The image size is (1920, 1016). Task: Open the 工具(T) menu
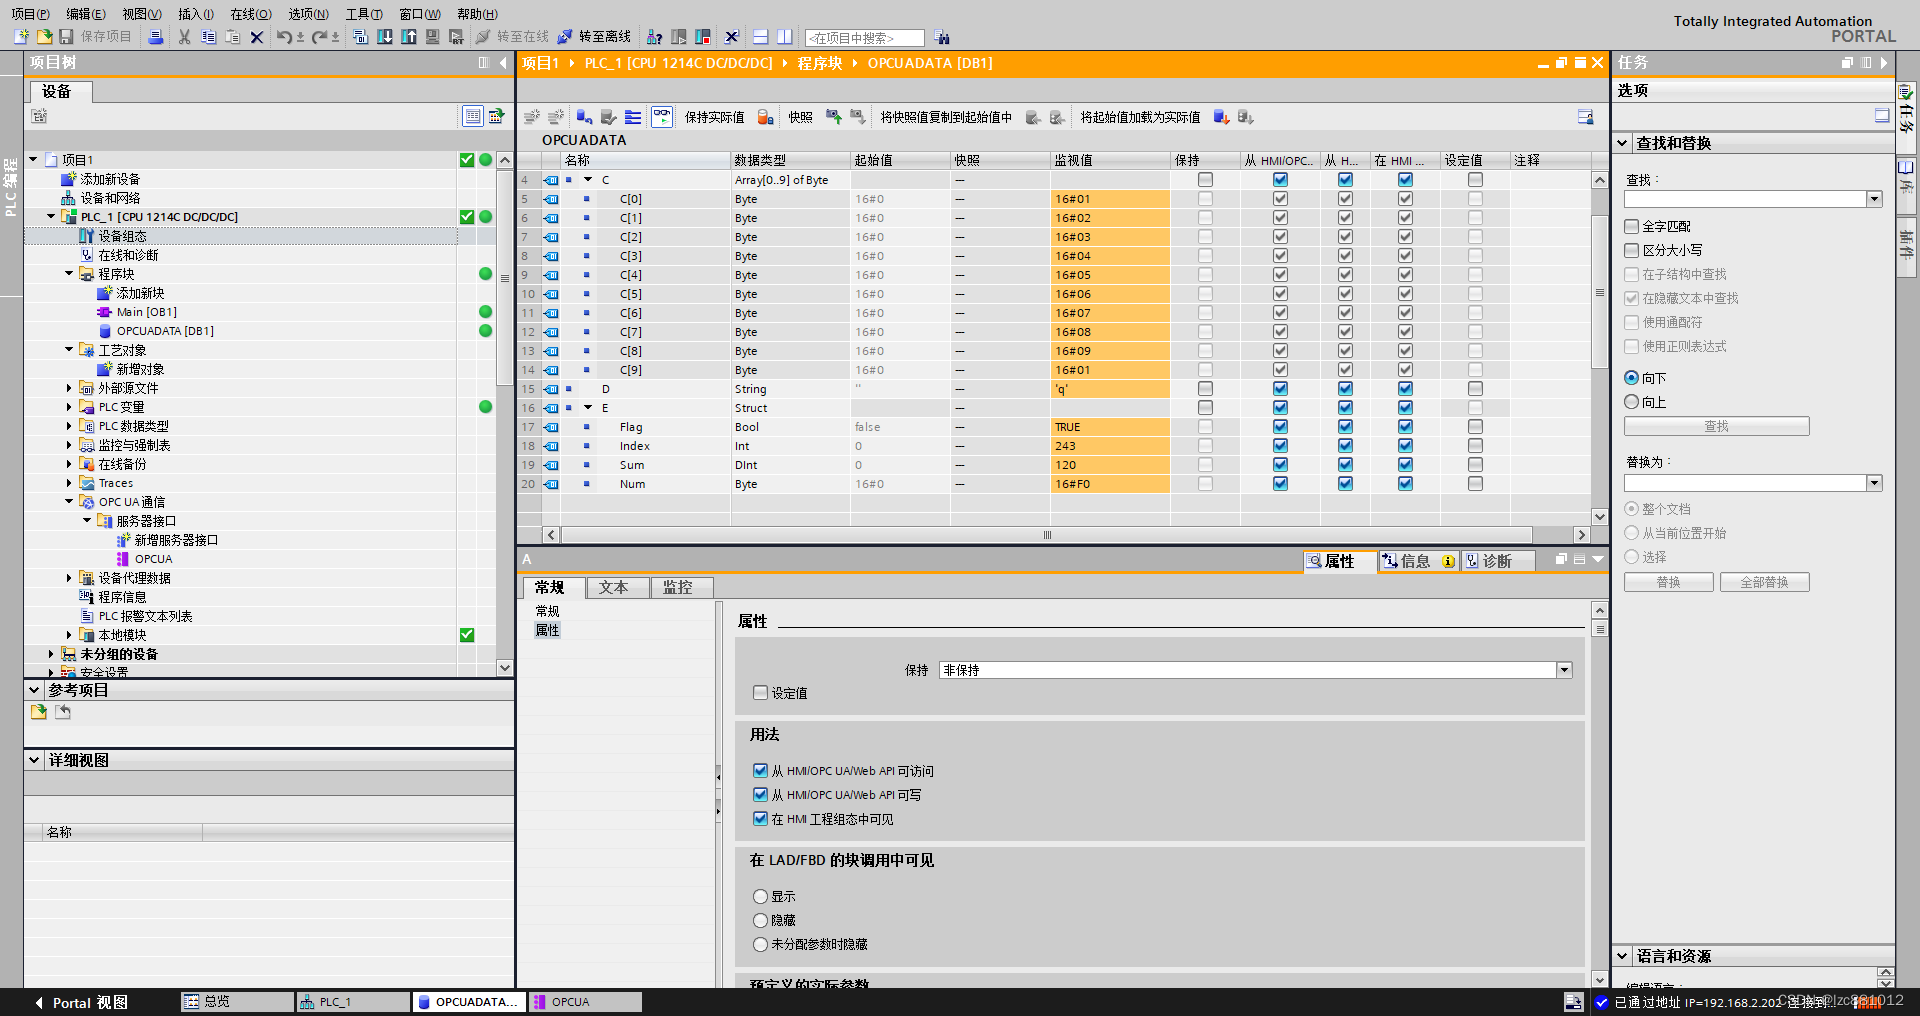(363, 13)
